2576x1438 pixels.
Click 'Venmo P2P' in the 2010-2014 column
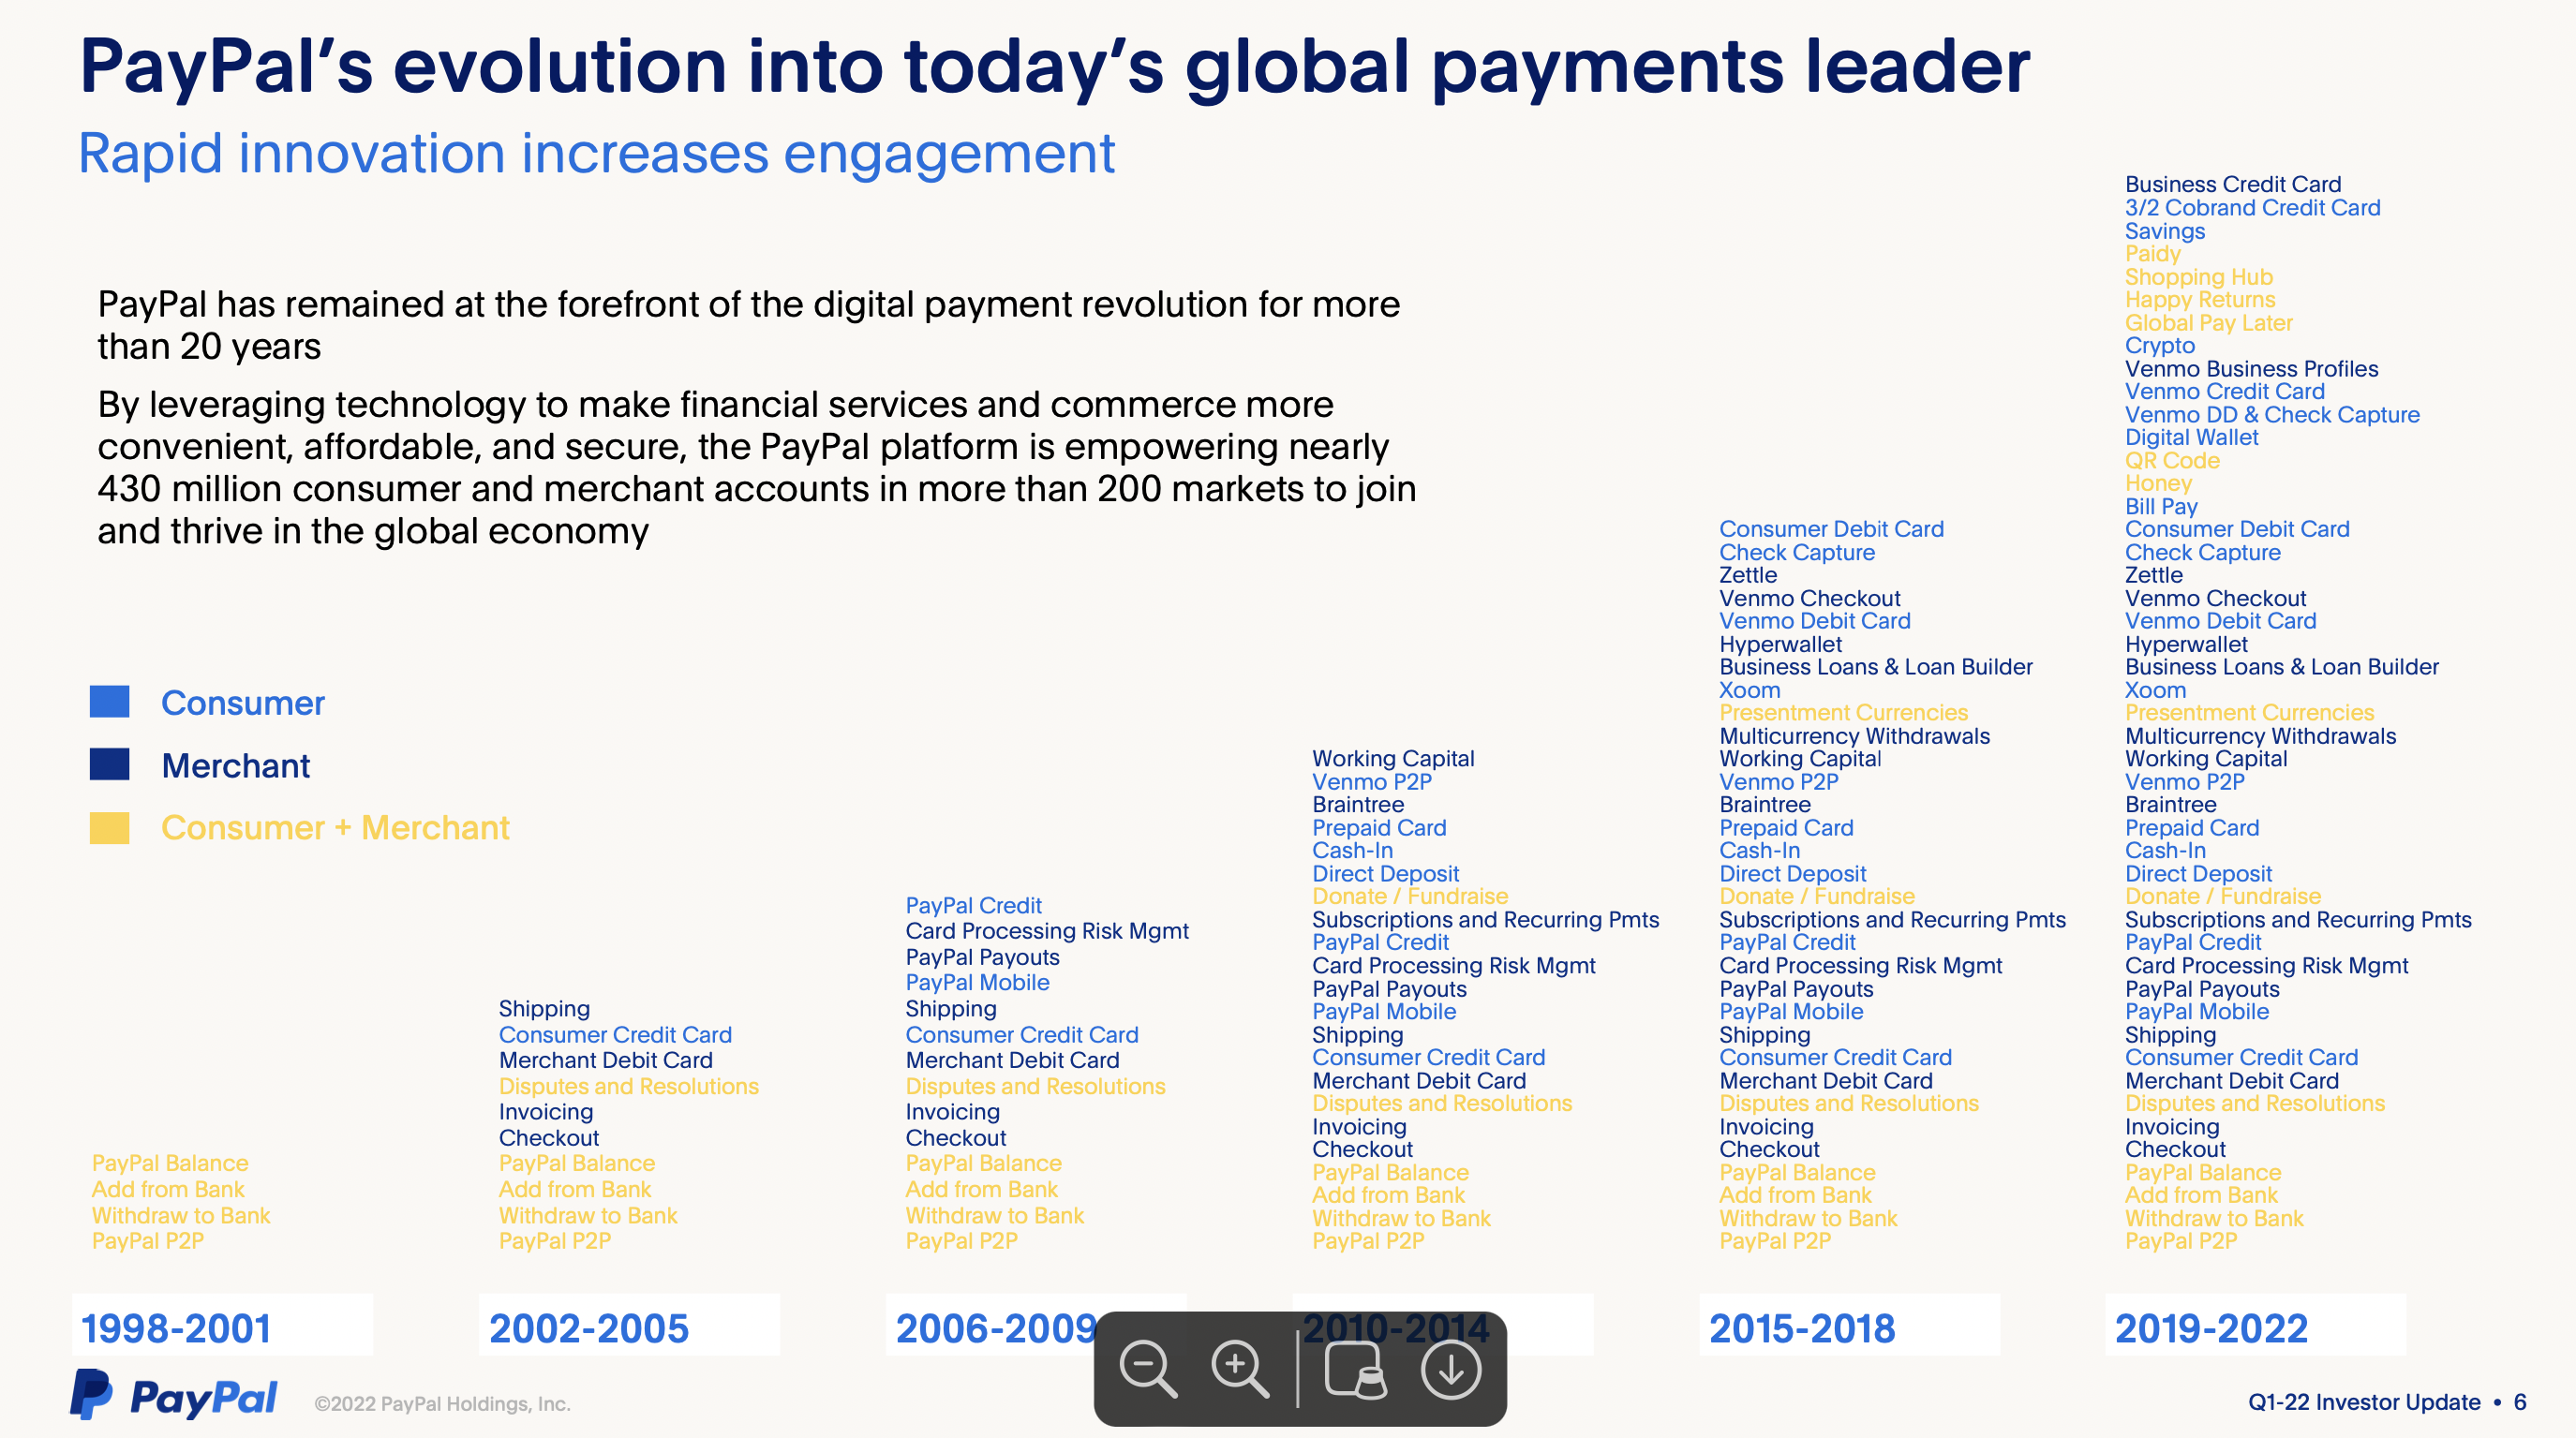point(1372,782)
